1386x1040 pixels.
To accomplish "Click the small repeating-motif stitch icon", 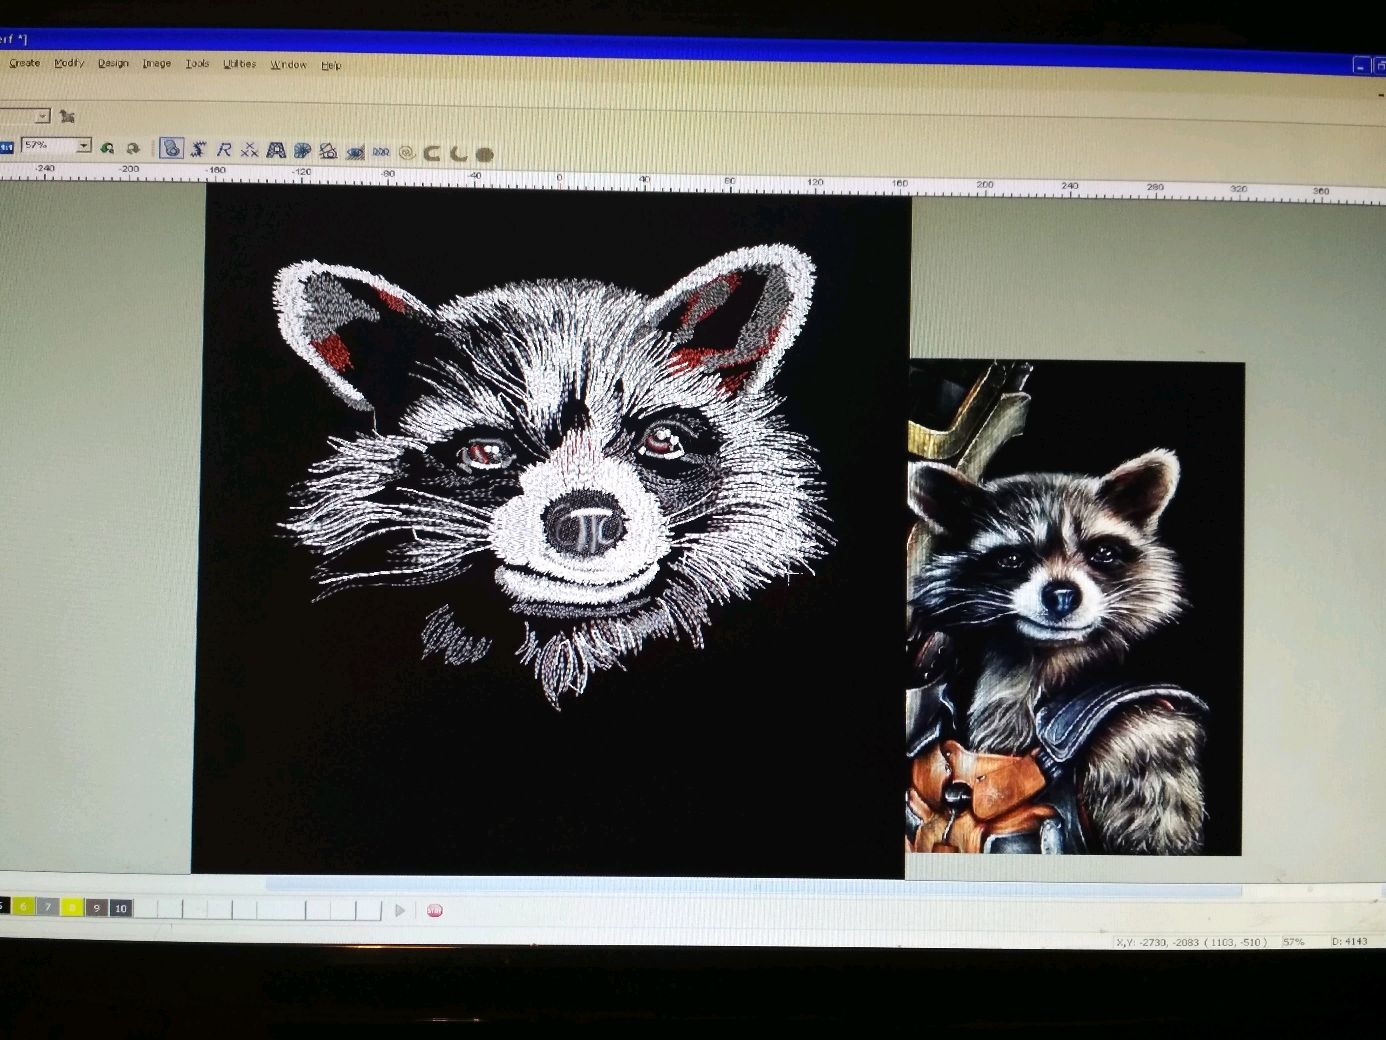I will pos(381,152).
